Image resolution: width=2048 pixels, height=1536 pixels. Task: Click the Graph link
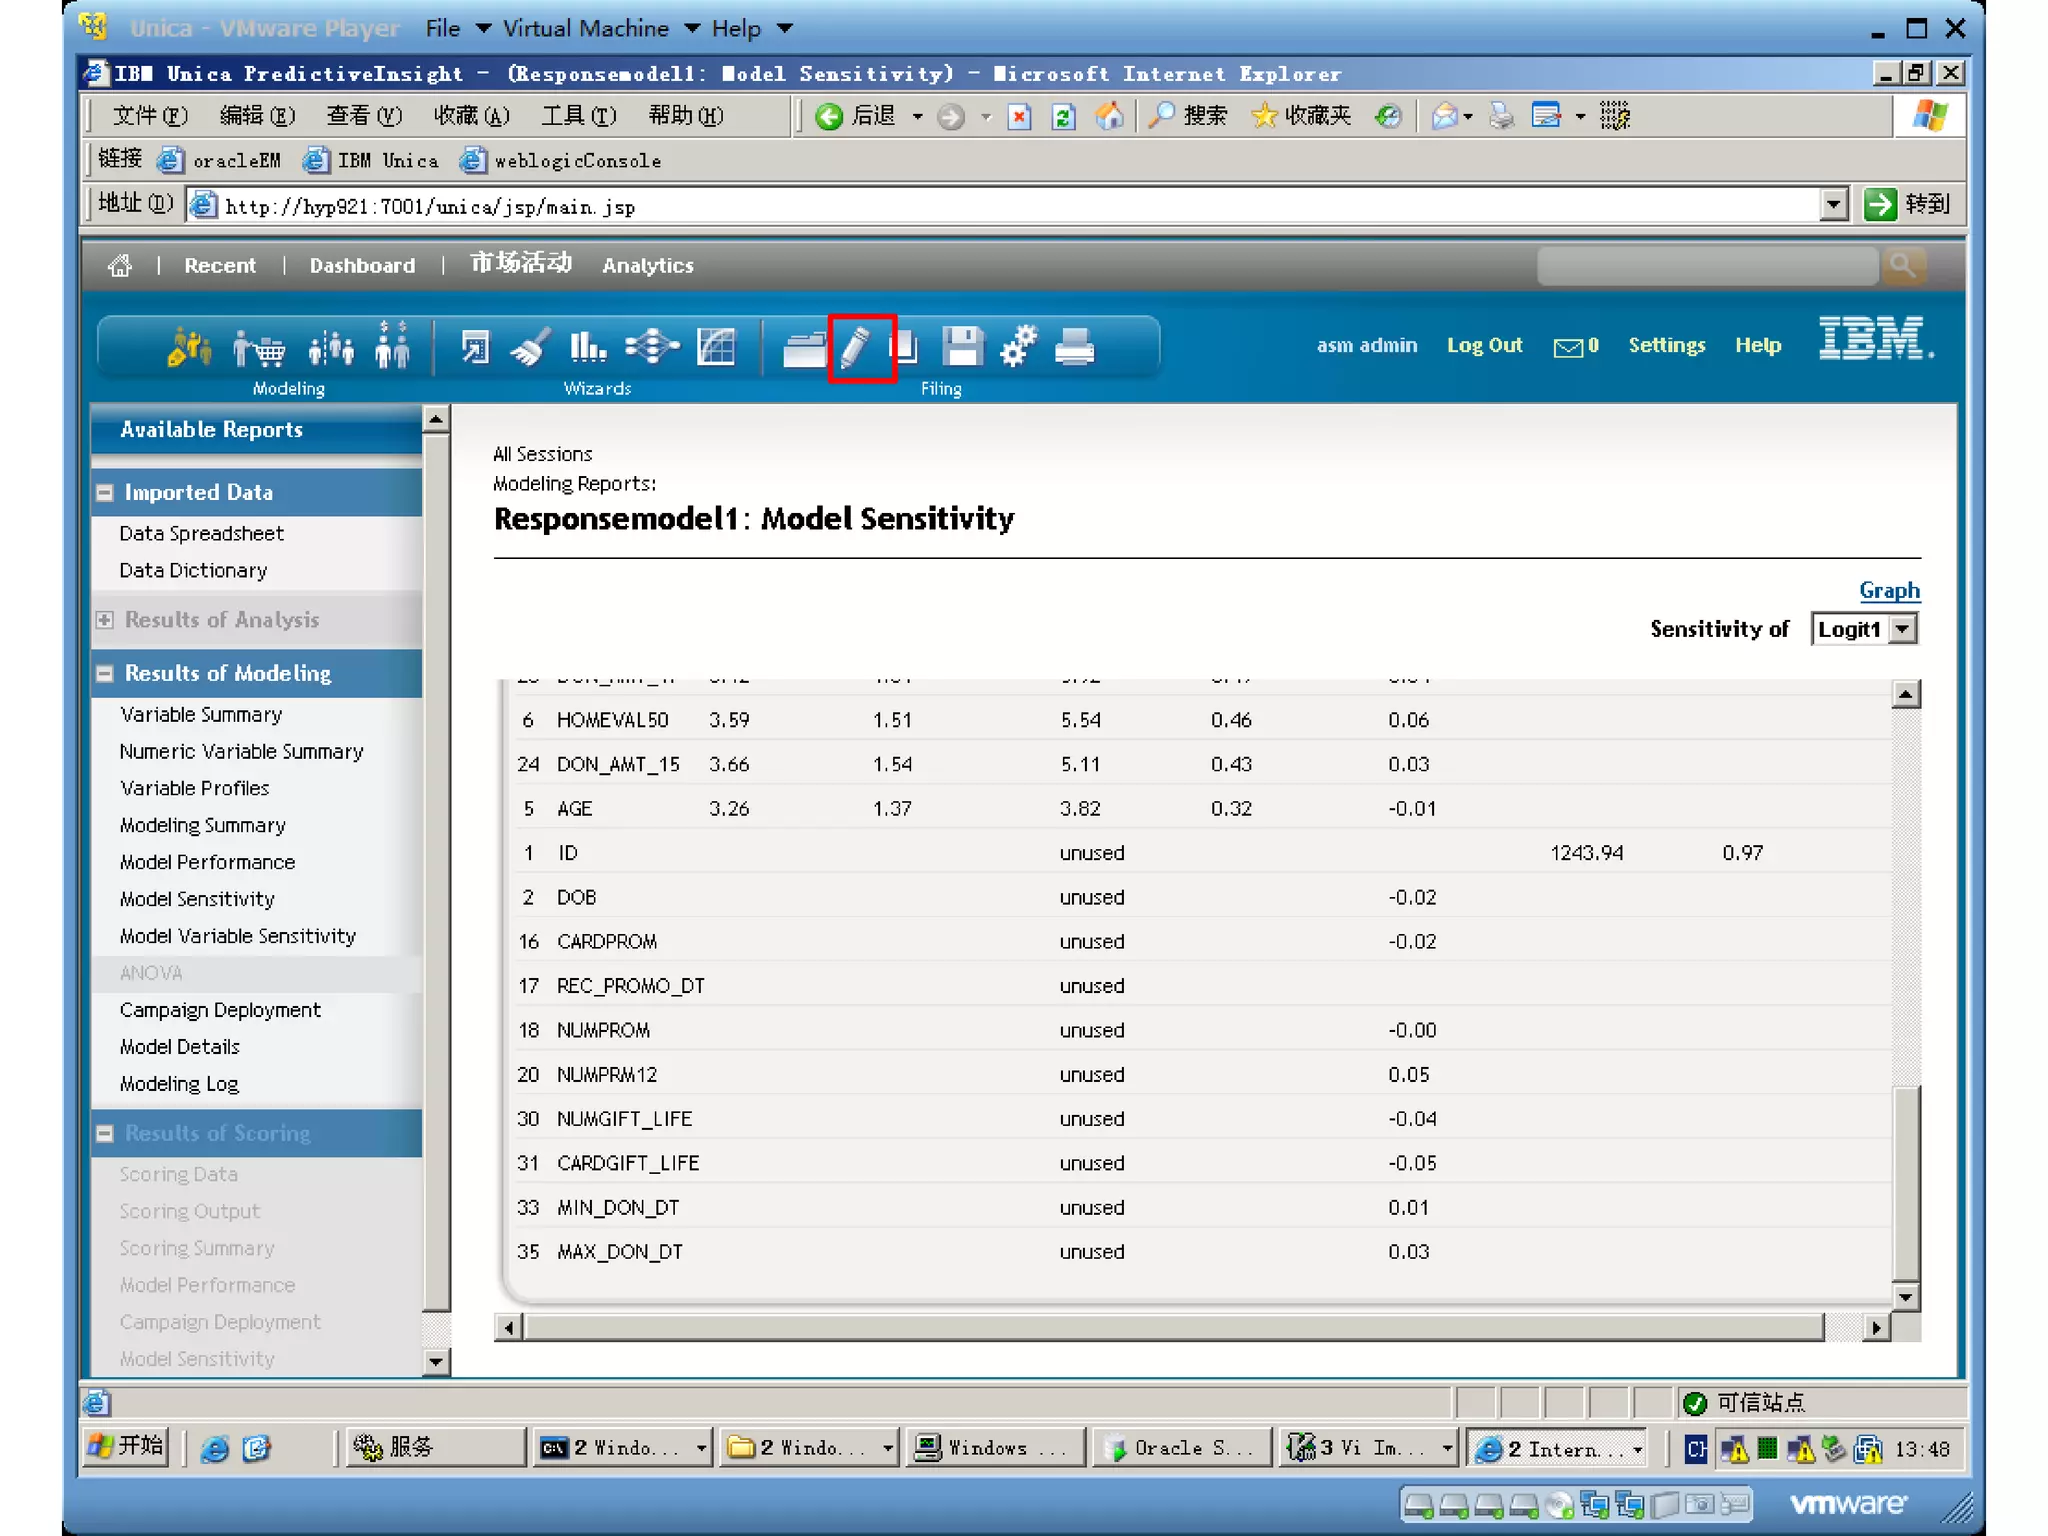(x=1889, y=591)
